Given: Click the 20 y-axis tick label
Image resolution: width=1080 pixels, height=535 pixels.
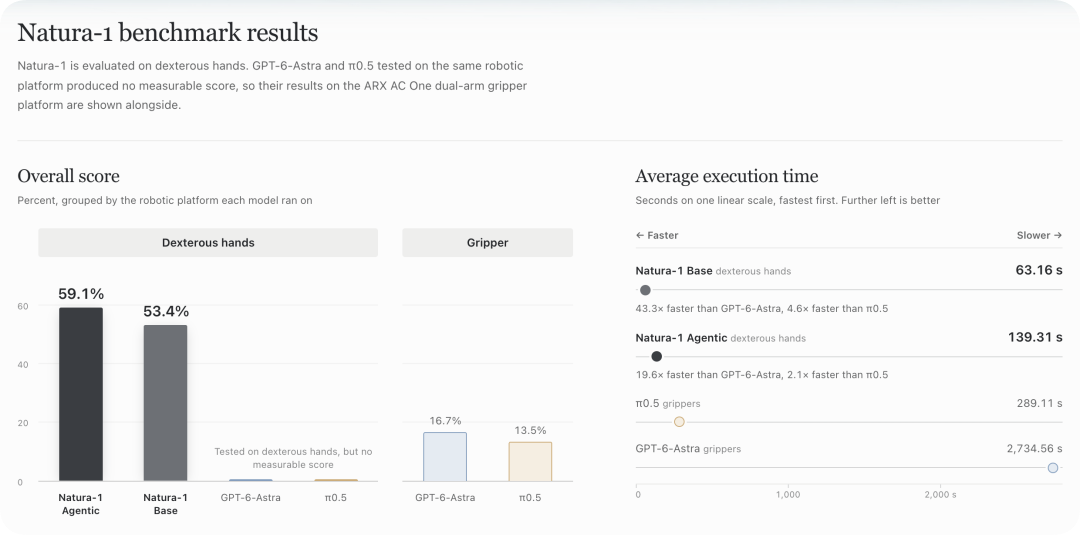Looking at the screenshot, I should [x=23, y=423].
